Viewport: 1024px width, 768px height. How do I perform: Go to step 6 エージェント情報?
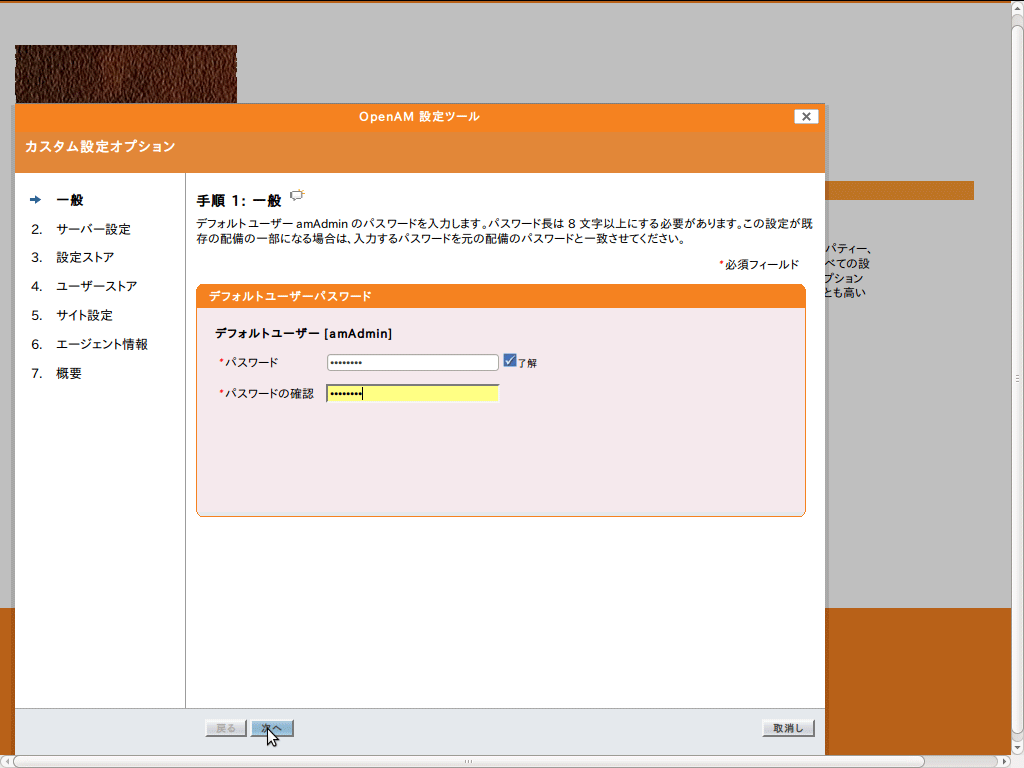pos(102,344)
